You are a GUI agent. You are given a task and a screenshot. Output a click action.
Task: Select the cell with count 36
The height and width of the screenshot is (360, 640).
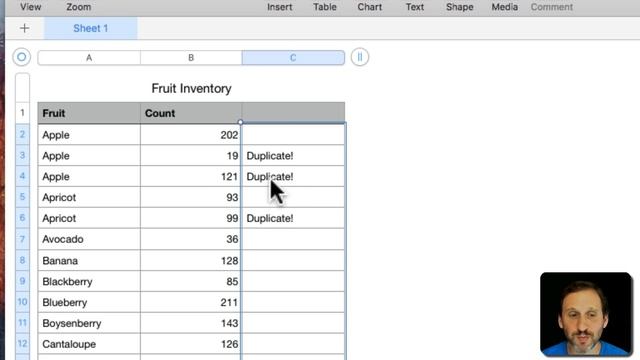pos(191,239)
